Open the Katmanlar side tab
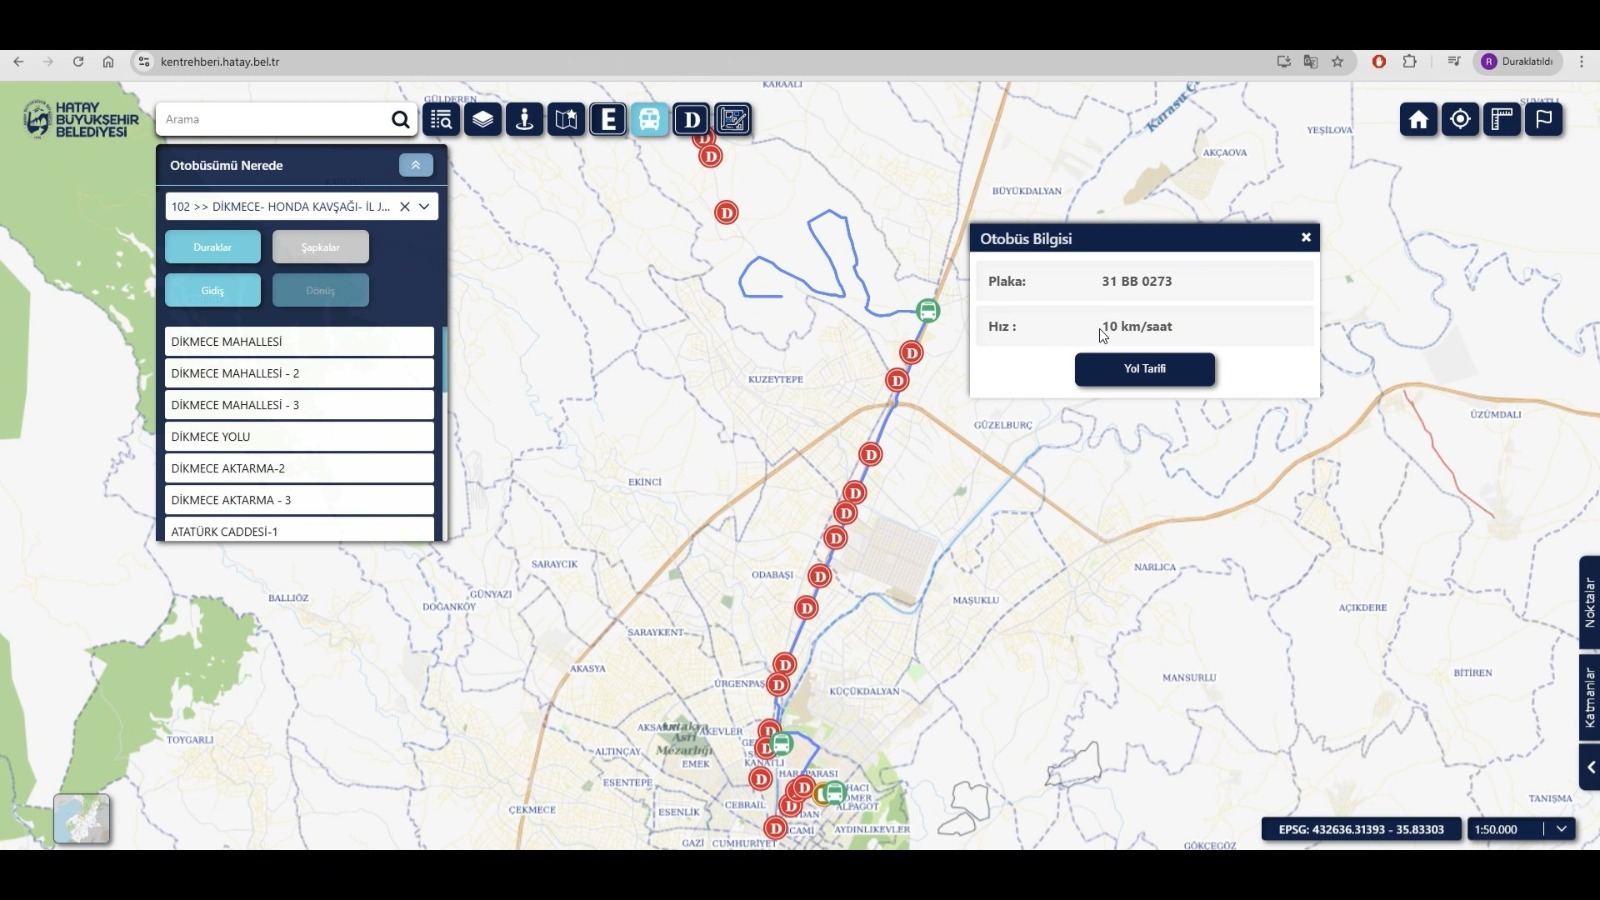Viewport: 1600px width, 900px height. tap(1589, 698)
